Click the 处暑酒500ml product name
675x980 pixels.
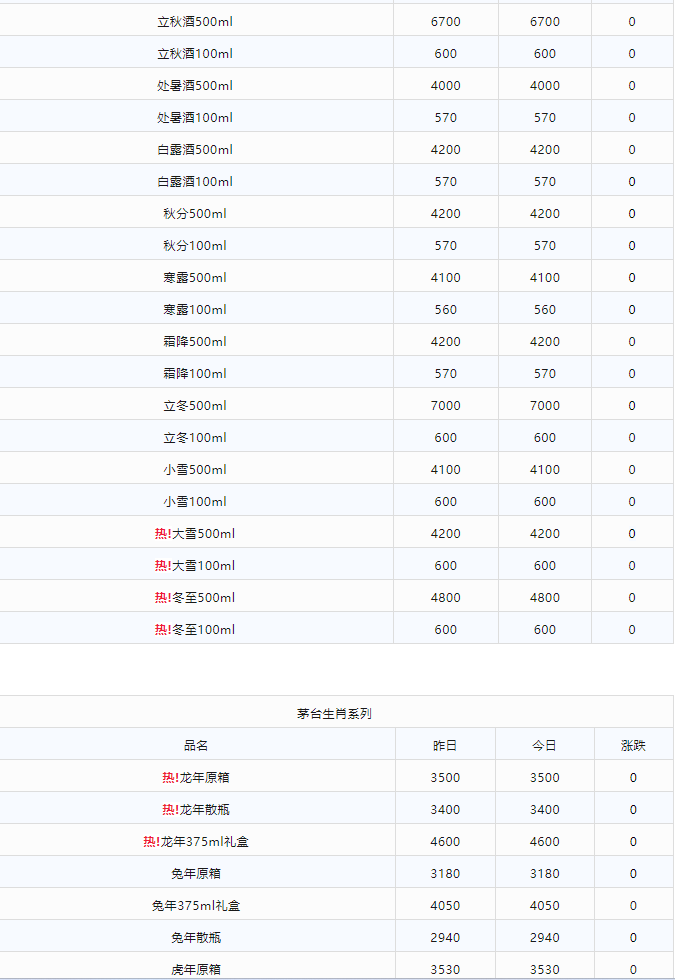[195, 86]
